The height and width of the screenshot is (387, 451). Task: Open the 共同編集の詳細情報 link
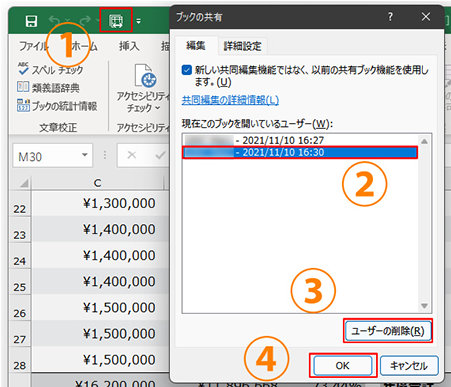(230, 100)
